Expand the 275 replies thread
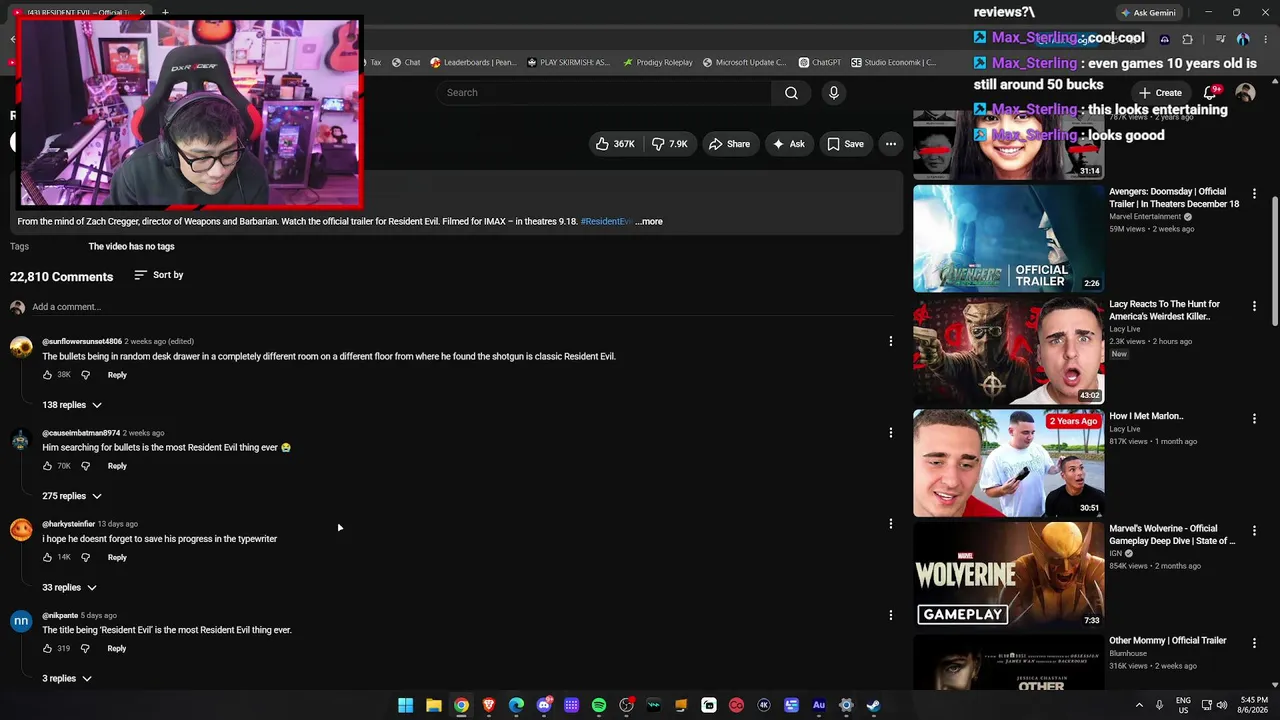Viewport: 1280px width, 720px height. [72, 496]
